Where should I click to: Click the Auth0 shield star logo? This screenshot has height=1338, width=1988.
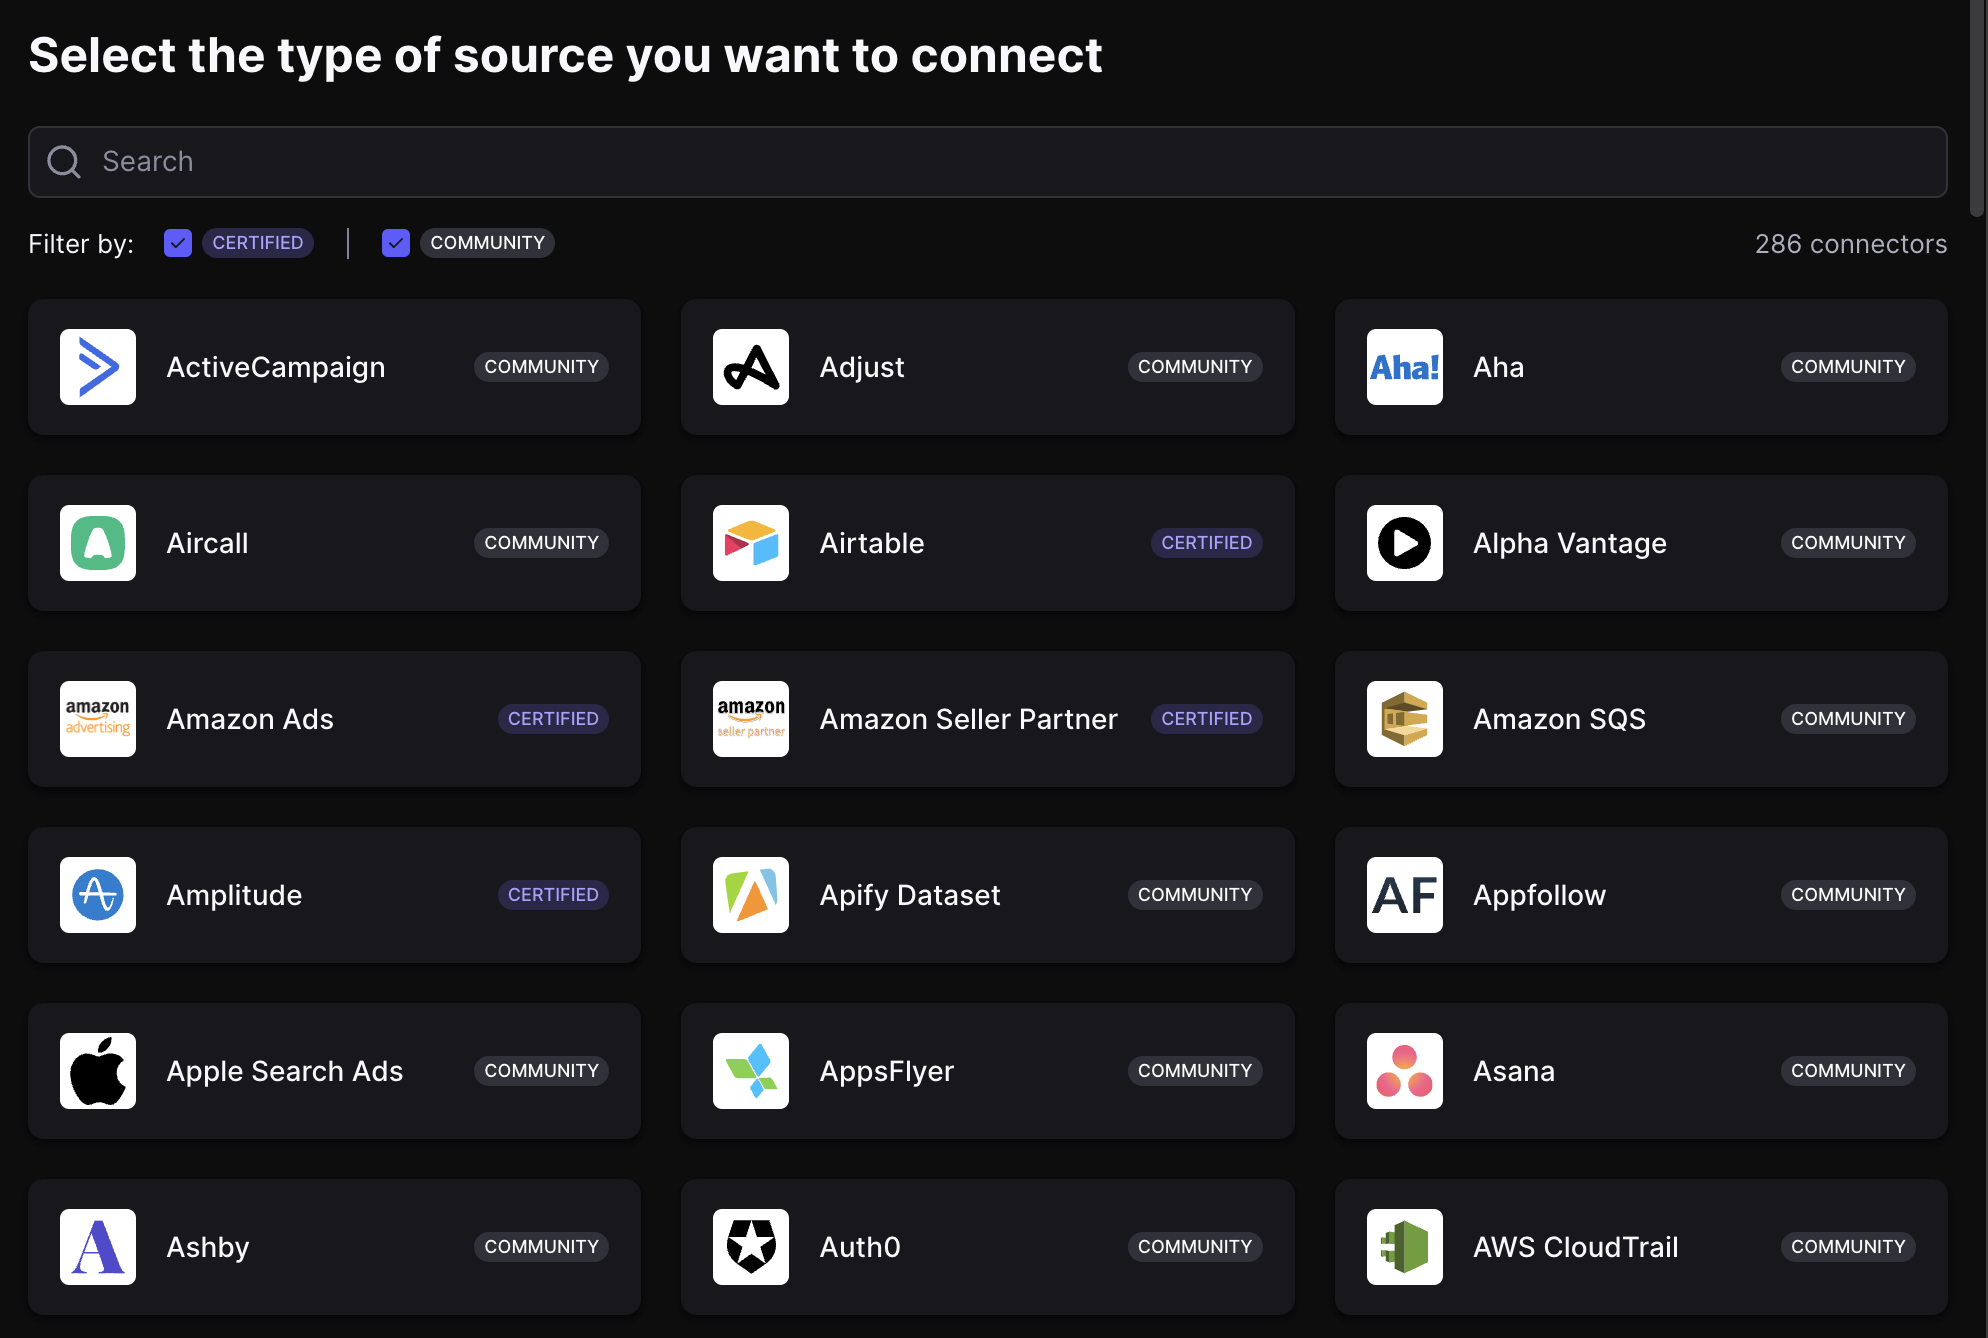click(751, 1247)
